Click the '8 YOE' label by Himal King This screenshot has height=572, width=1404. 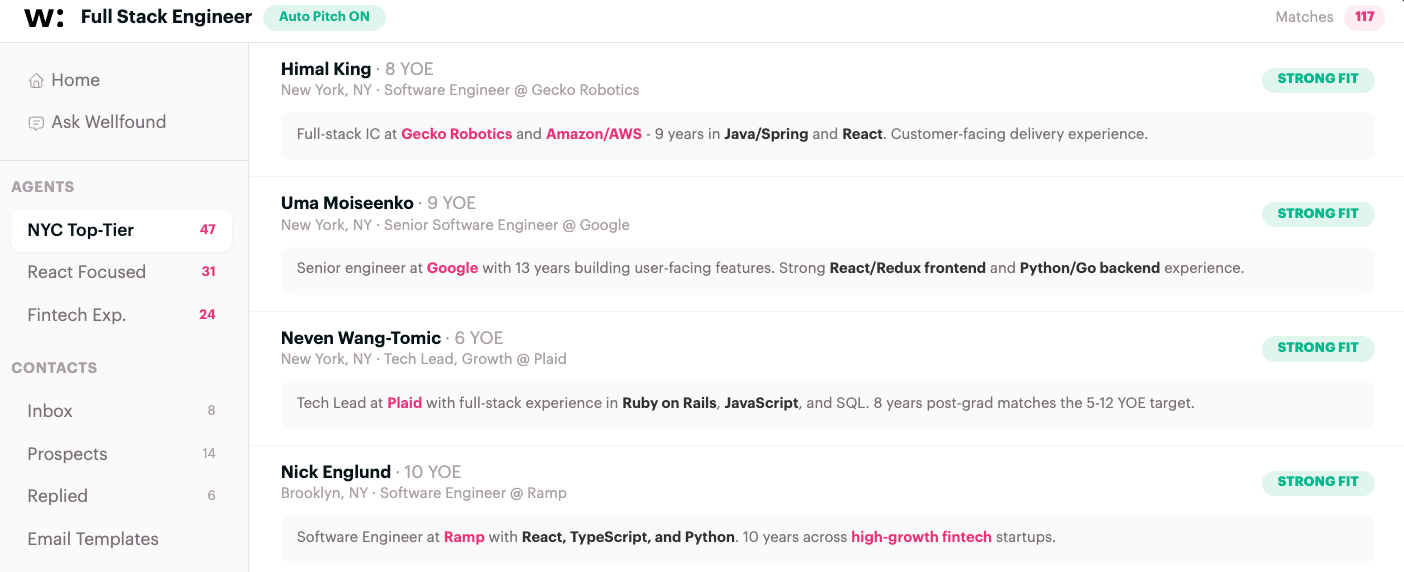click(x=409, y=69)
